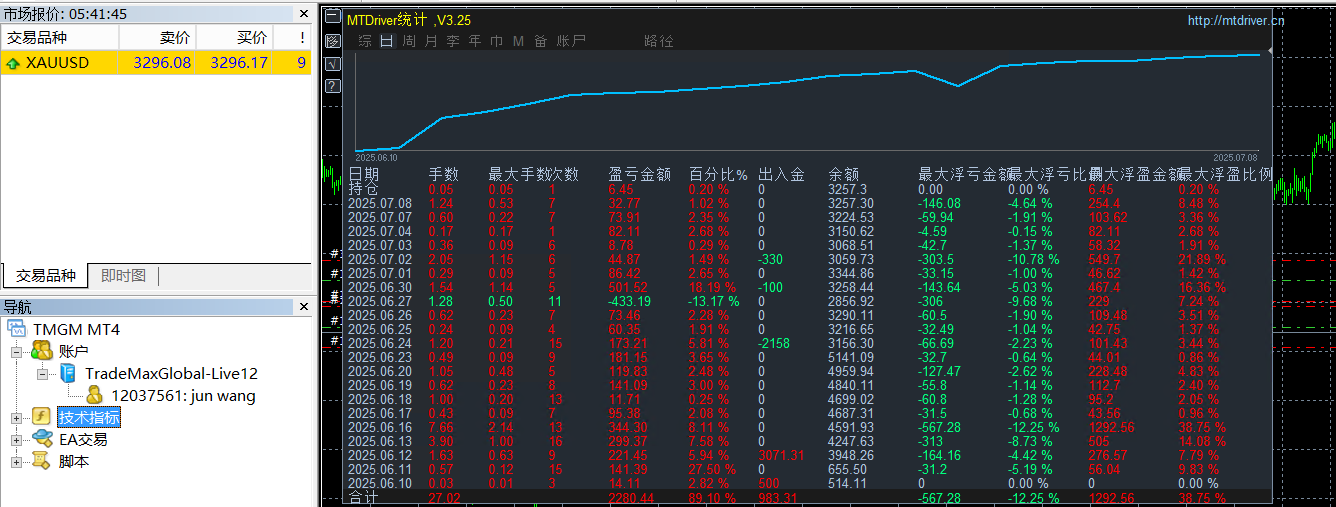Click the 图 chart icon in MTDriver sidebar
The width and height of the screenshot is (1336, 507).
point(332,41)
